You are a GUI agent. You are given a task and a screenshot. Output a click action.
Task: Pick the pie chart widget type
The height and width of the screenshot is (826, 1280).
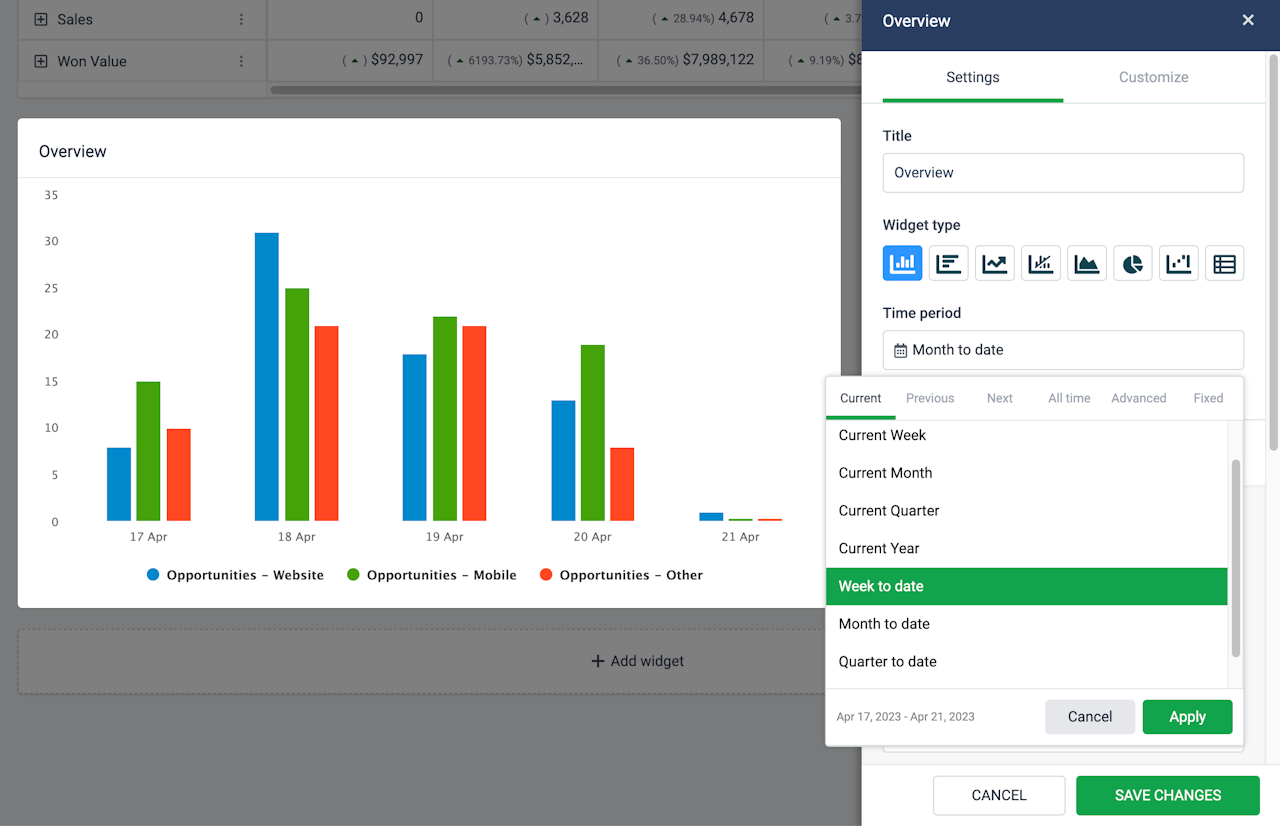1132,263
